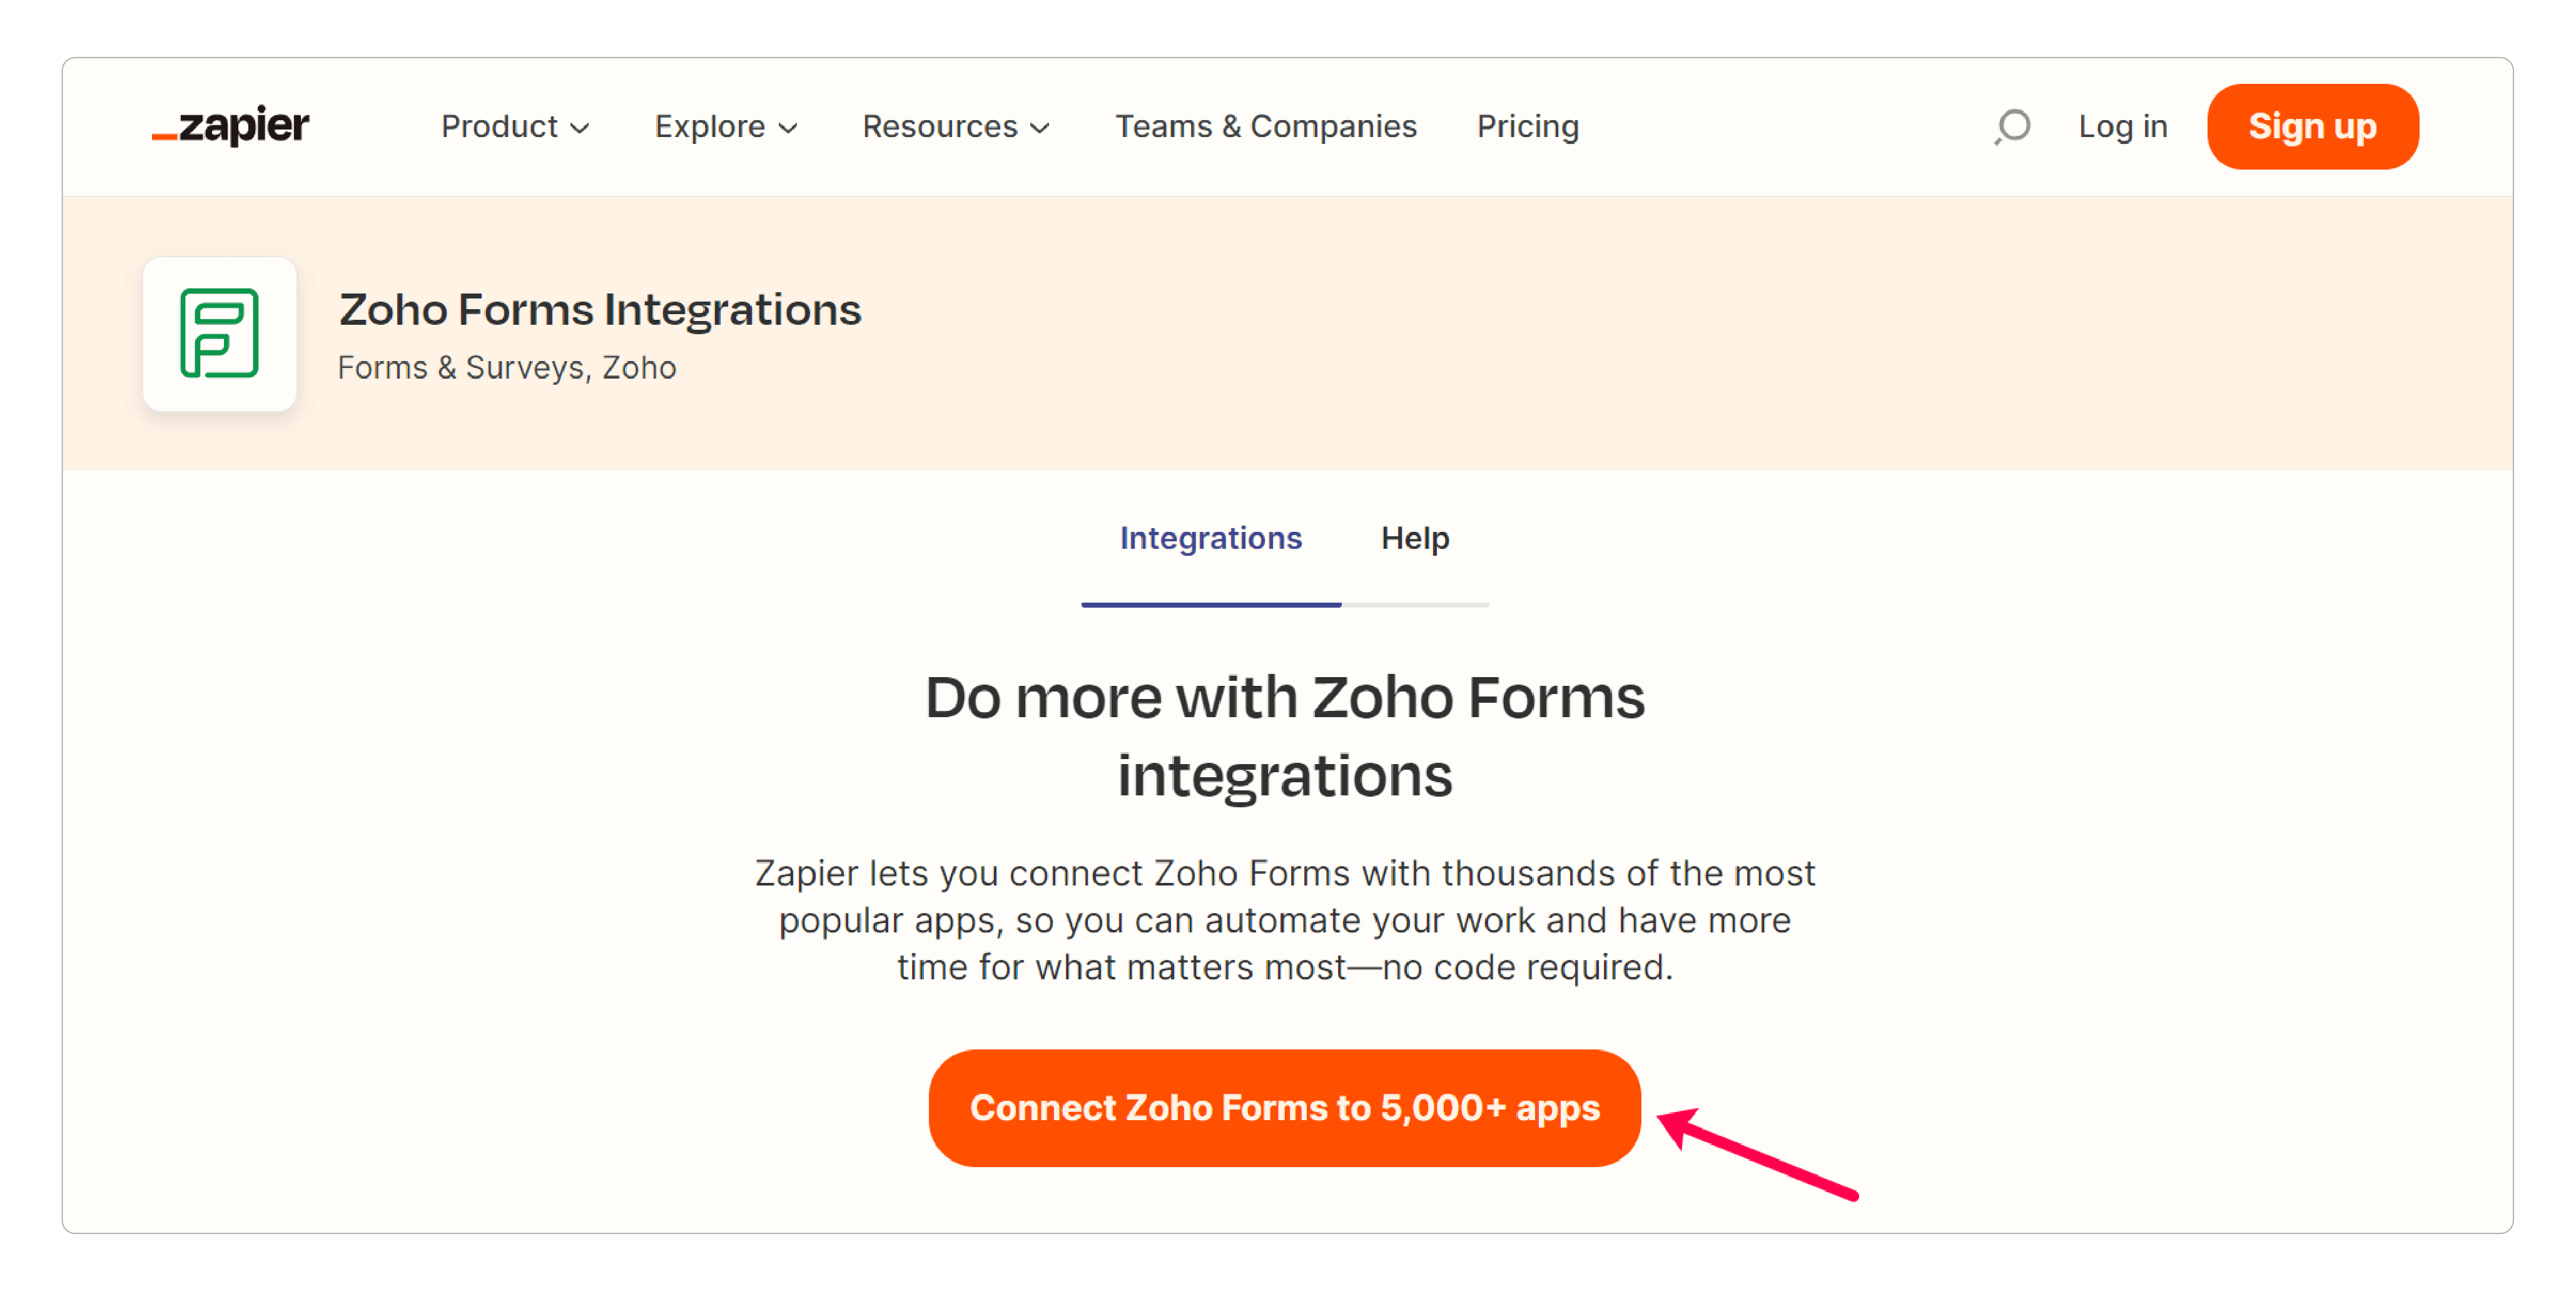
Task: Open the search magnifier icon
Action: (x=2012, y=127)
